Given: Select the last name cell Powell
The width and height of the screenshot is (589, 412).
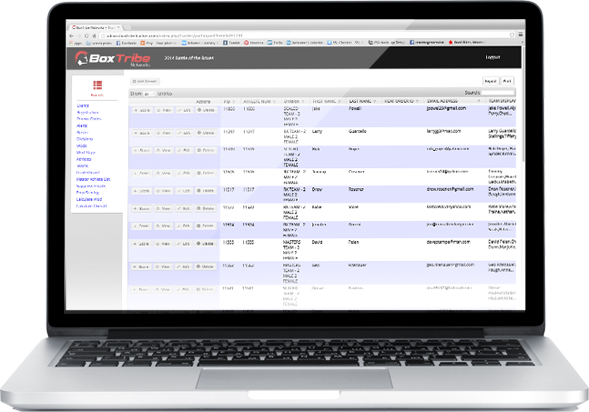Looking at the screenshot, I should [x=355, y=109].
